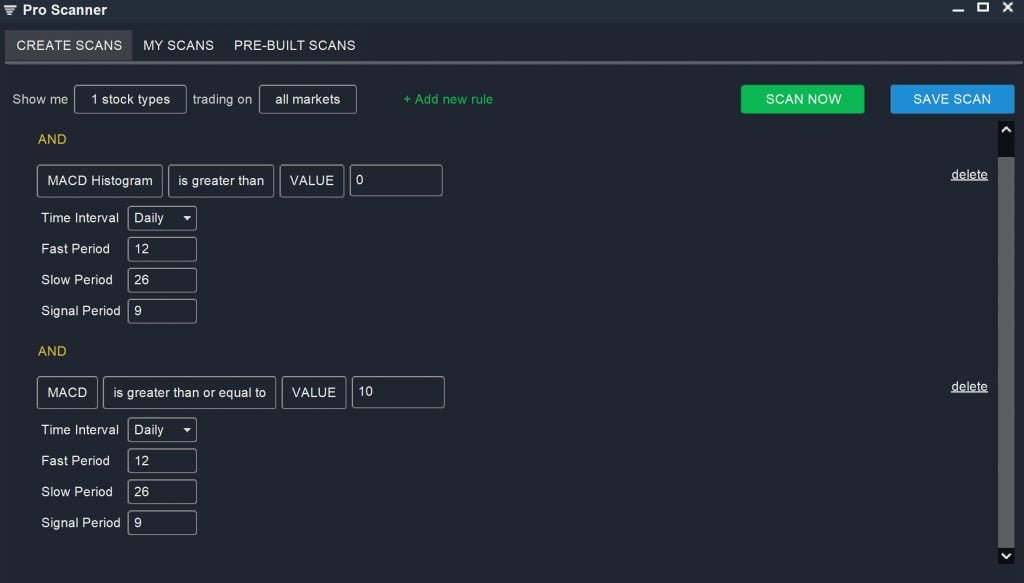Maximize the Pro Scanner window

coord(983,8)
